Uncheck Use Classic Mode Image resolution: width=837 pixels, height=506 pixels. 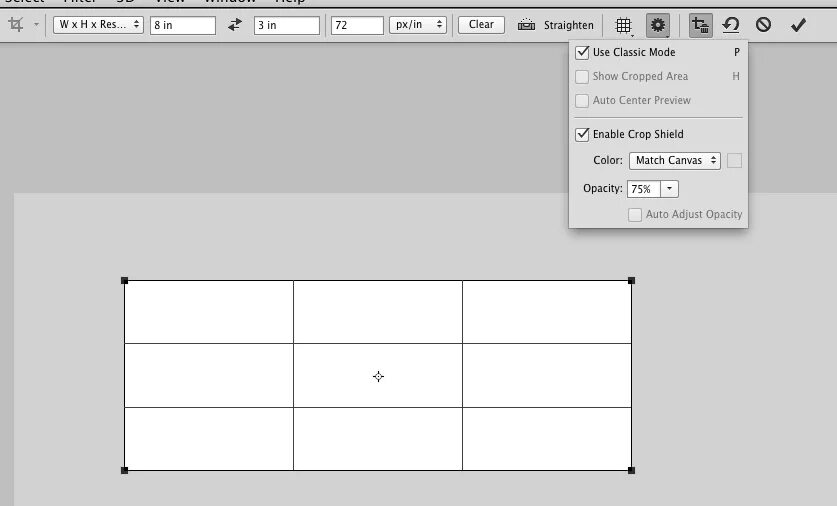tap(582, 52)
